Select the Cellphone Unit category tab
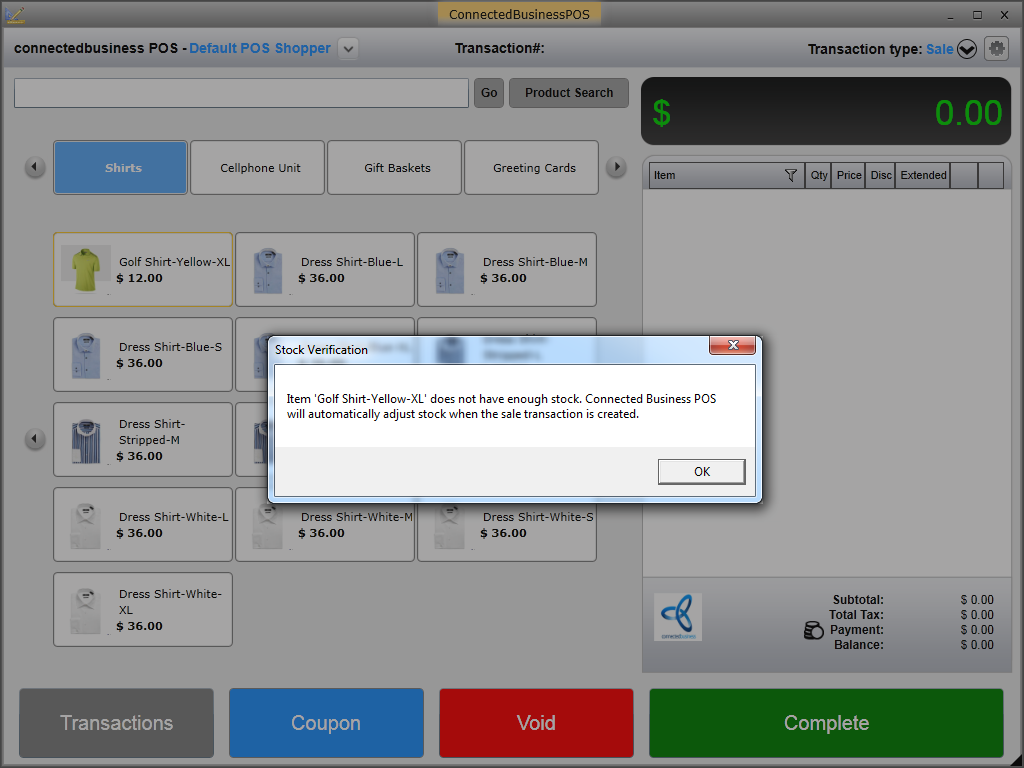1024x768 pixels. click(x=257, y=168)
